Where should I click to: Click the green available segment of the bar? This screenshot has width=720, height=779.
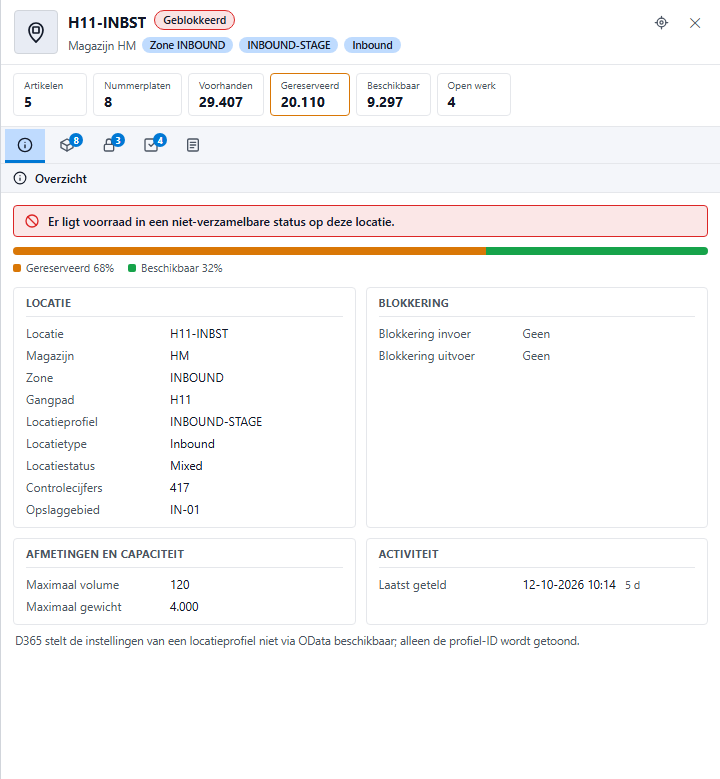[x=597, y=251]
